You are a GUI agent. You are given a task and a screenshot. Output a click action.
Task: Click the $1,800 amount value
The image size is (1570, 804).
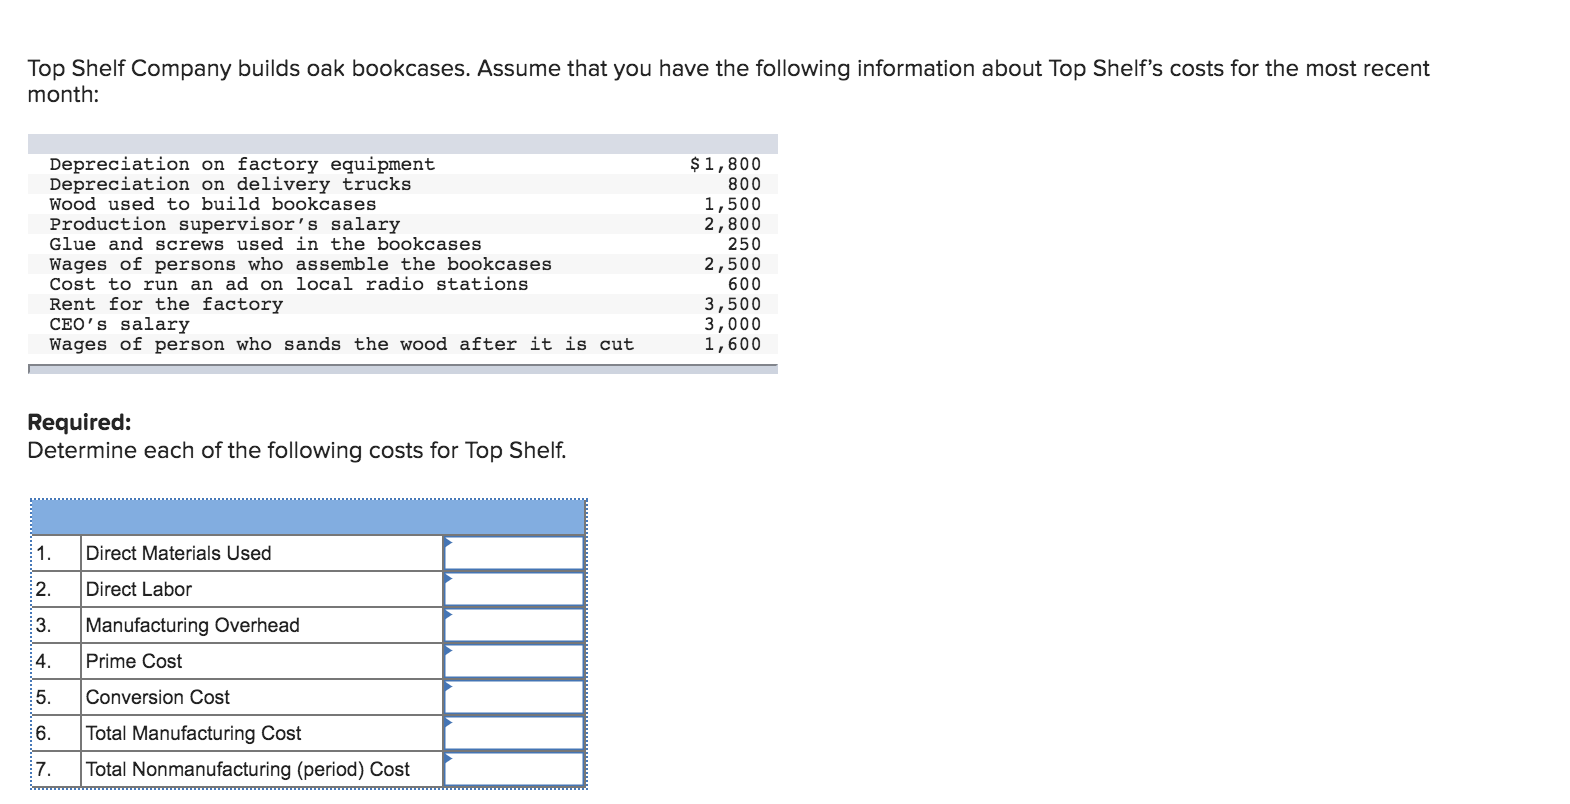pyautogui.click(x=726, y=164)
